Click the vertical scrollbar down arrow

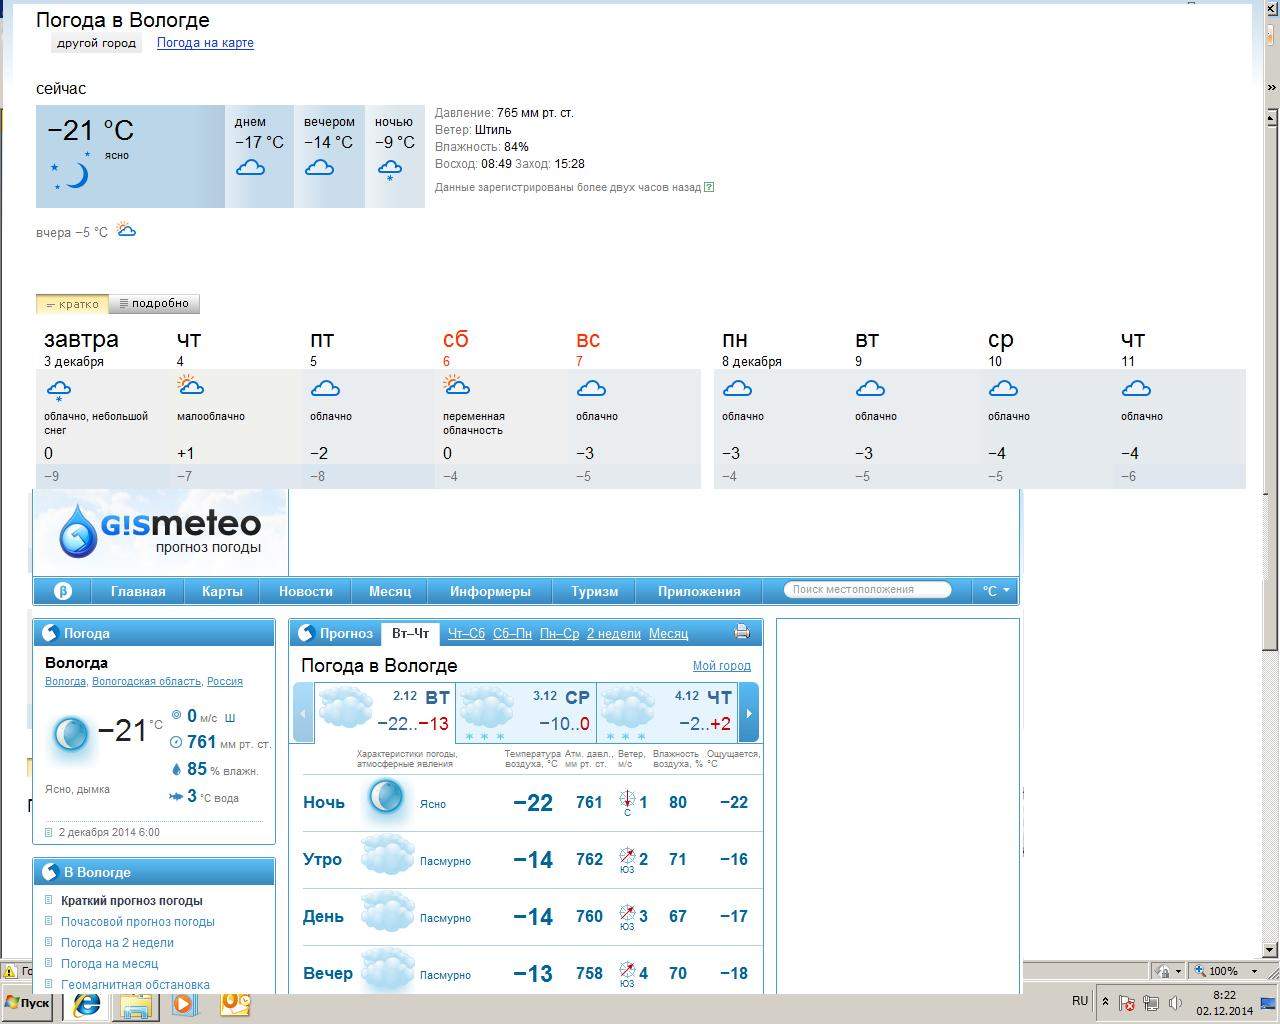click(1271, 950)
